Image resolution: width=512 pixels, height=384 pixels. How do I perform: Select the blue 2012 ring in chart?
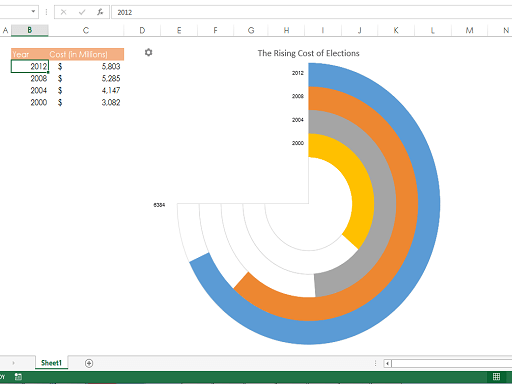(429, 203)
